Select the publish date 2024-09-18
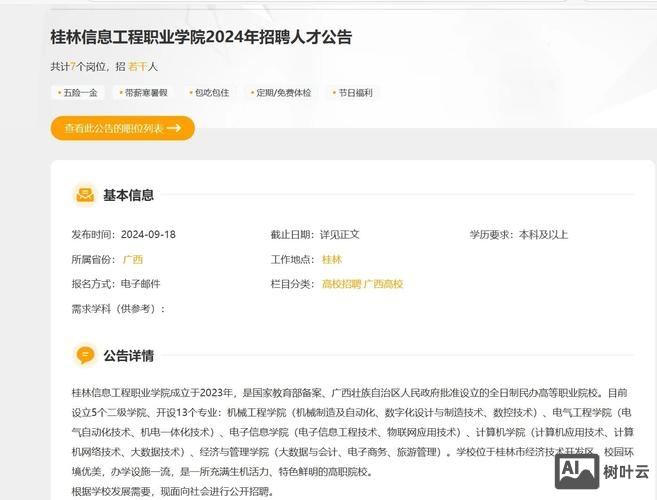This screenshot has width=657, height=500. tap(148, 234)
